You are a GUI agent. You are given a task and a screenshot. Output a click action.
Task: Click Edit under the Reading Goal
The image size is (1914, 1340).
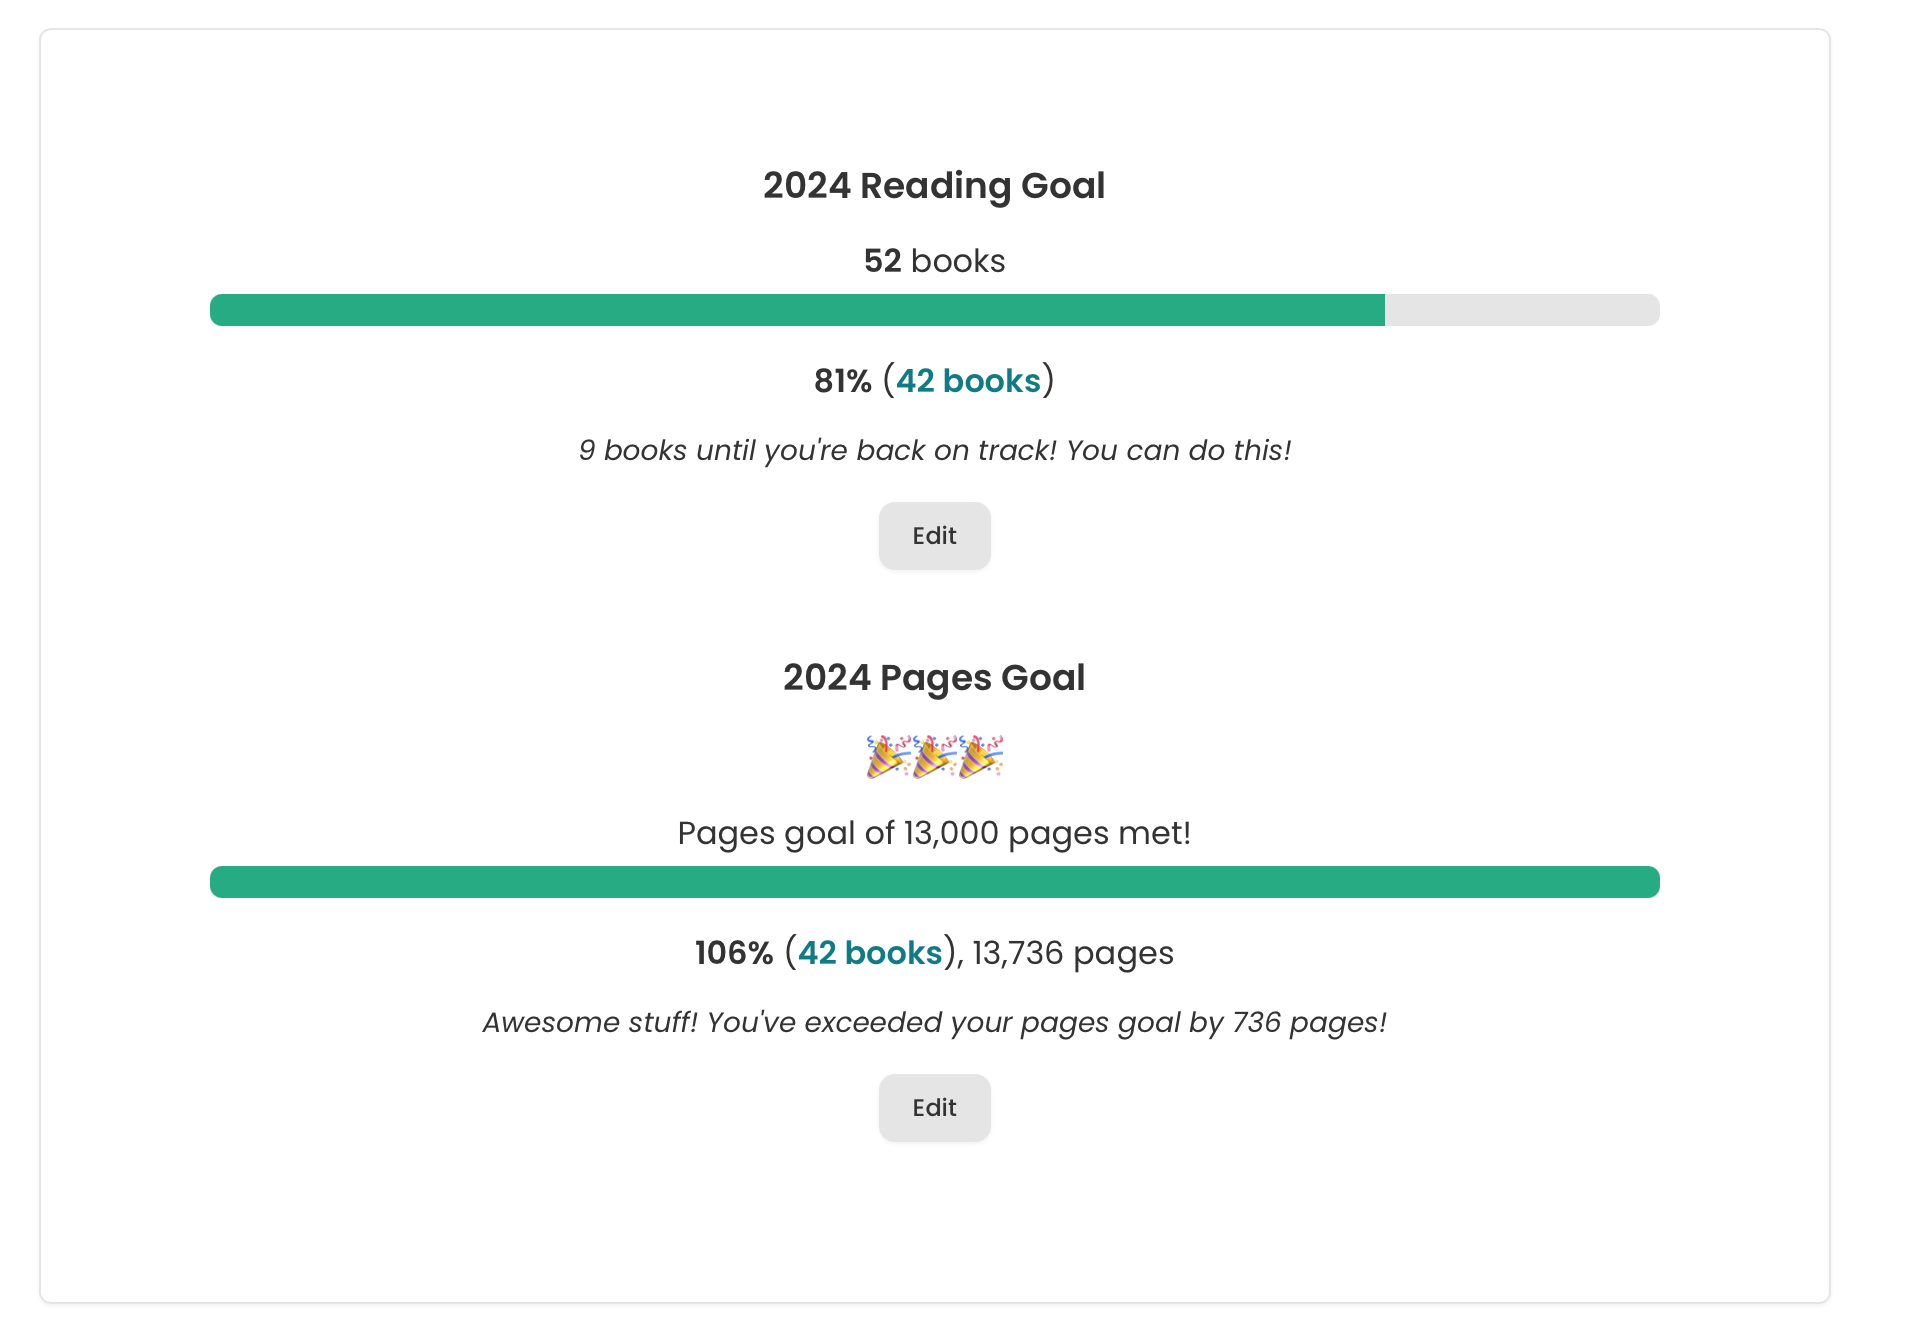(x=934, y=536)
